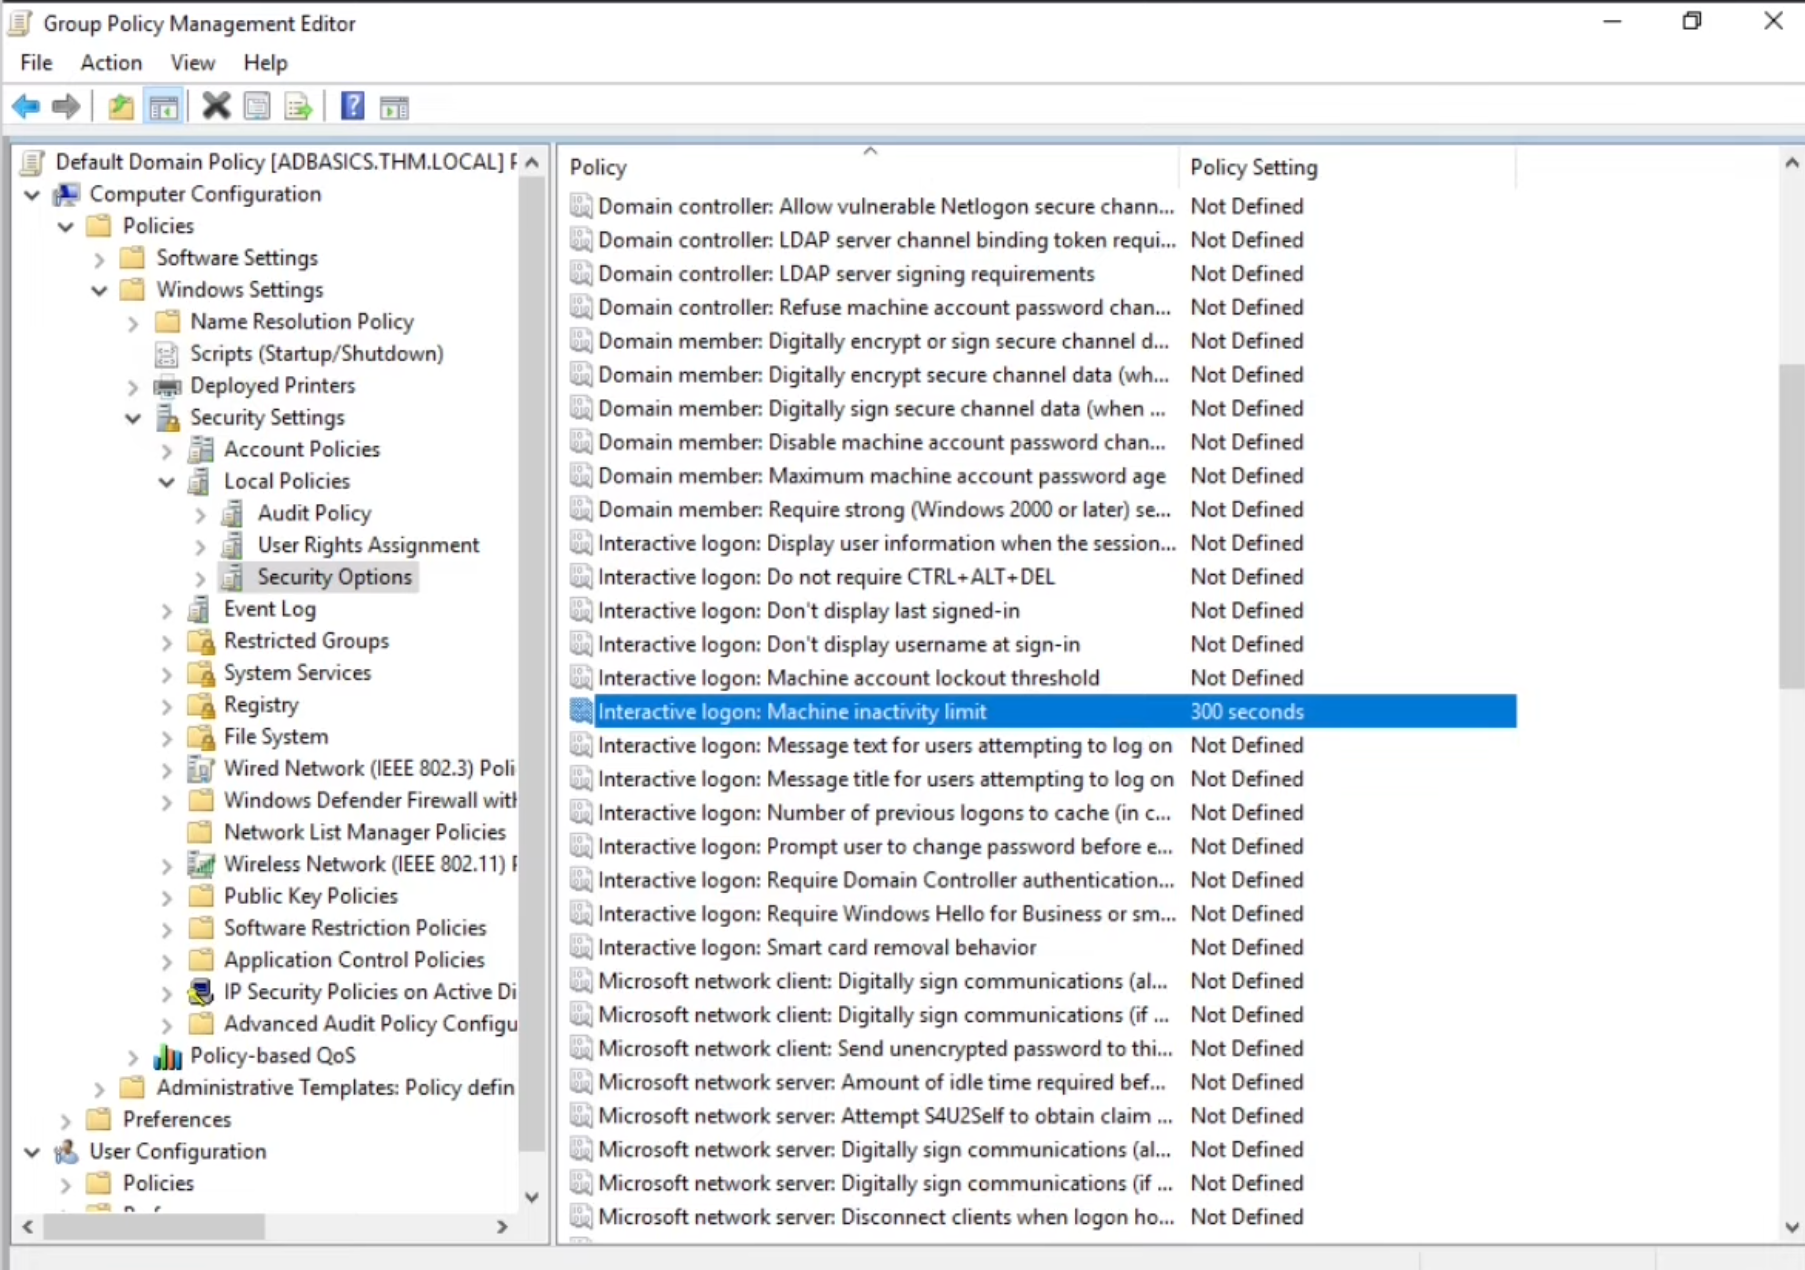1805x1270 pixels.
Task: Click the Up one level folder icon
Action: pos(121,106)
